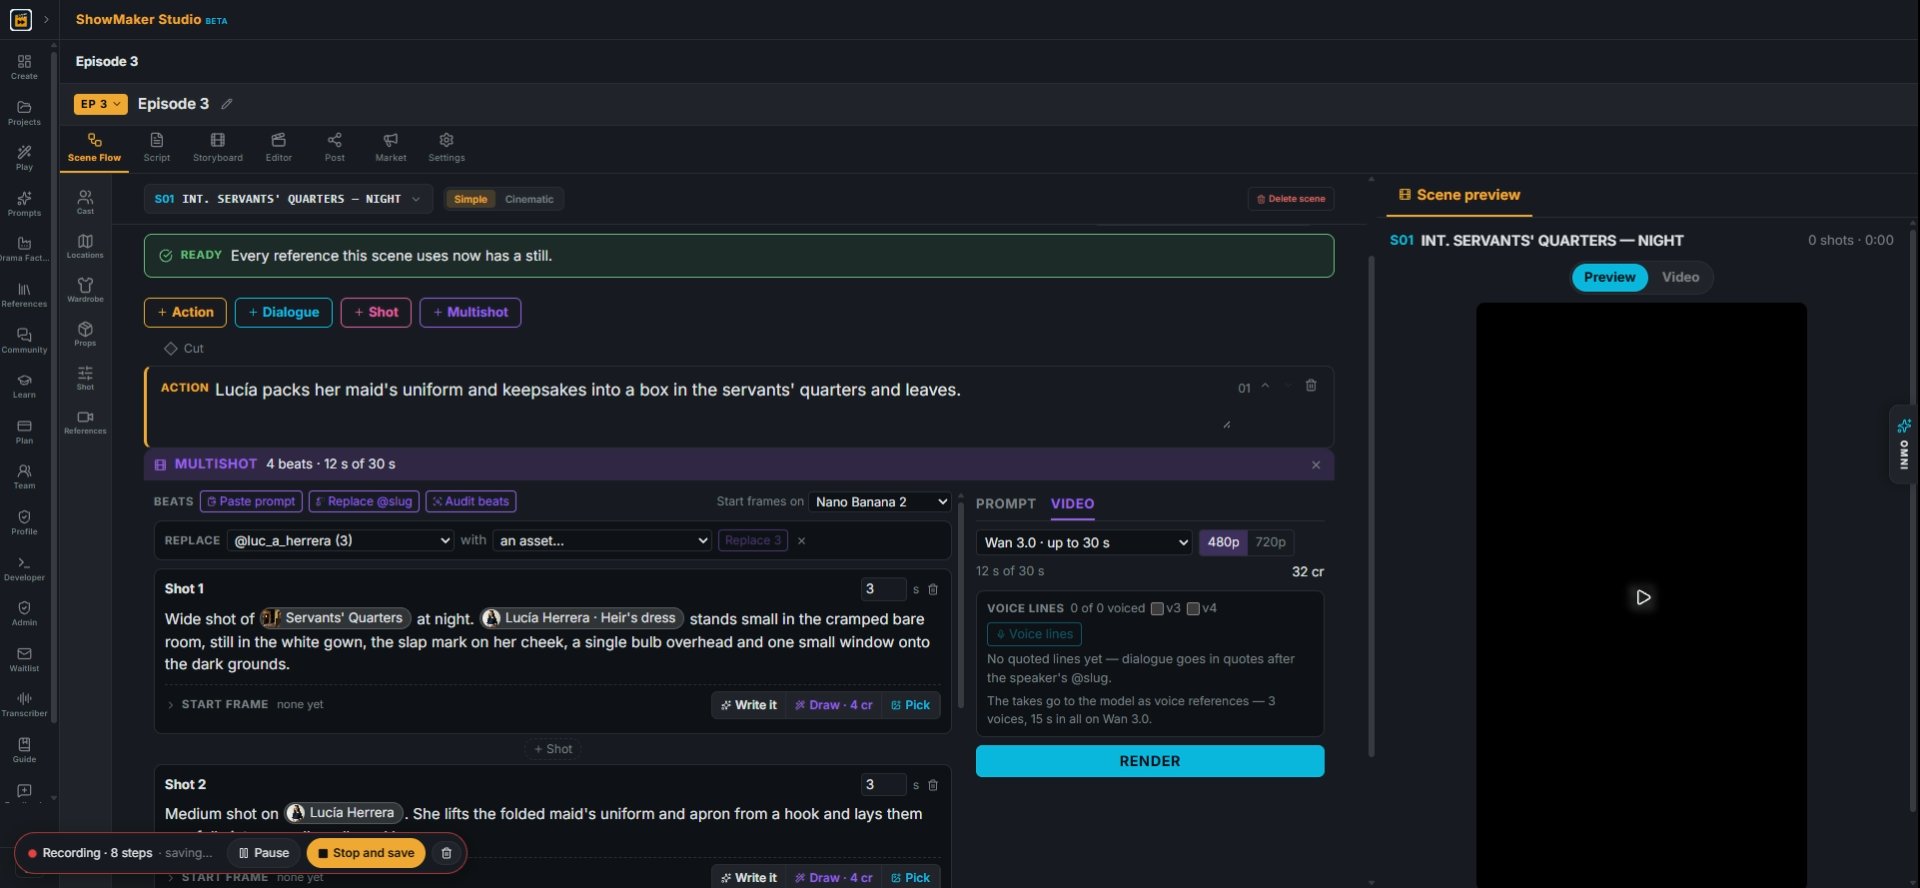Open the Cast panel

tap(85, 203)
